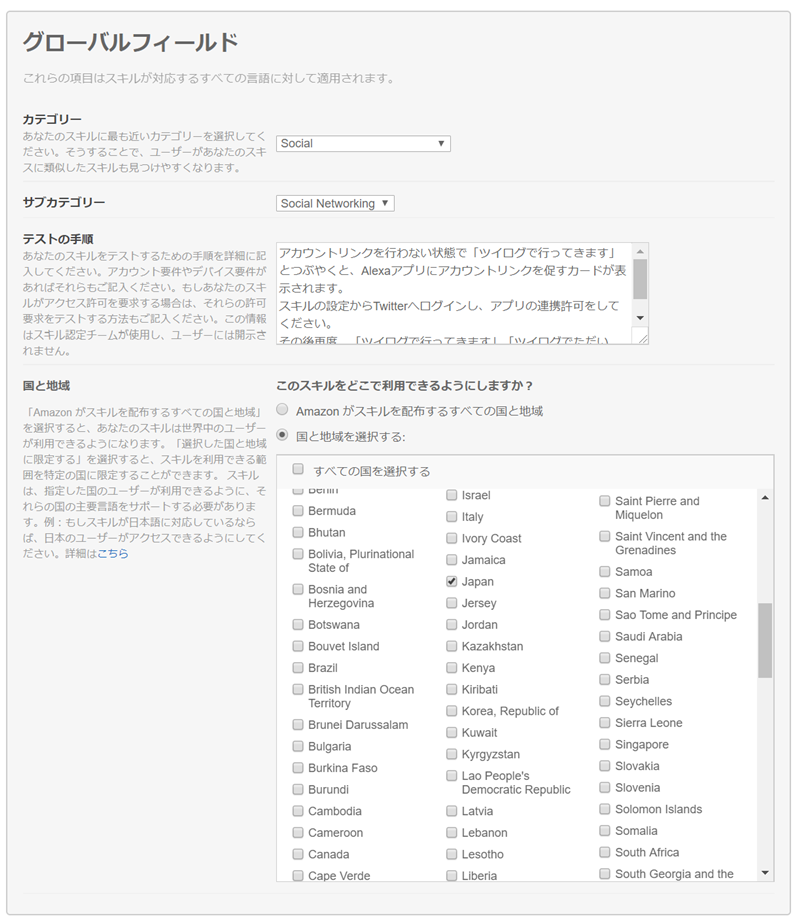Select the Amazon がスキルを配布するすべての国と地域 radio option
Screen dimensions: 800x923
point(282,409)
